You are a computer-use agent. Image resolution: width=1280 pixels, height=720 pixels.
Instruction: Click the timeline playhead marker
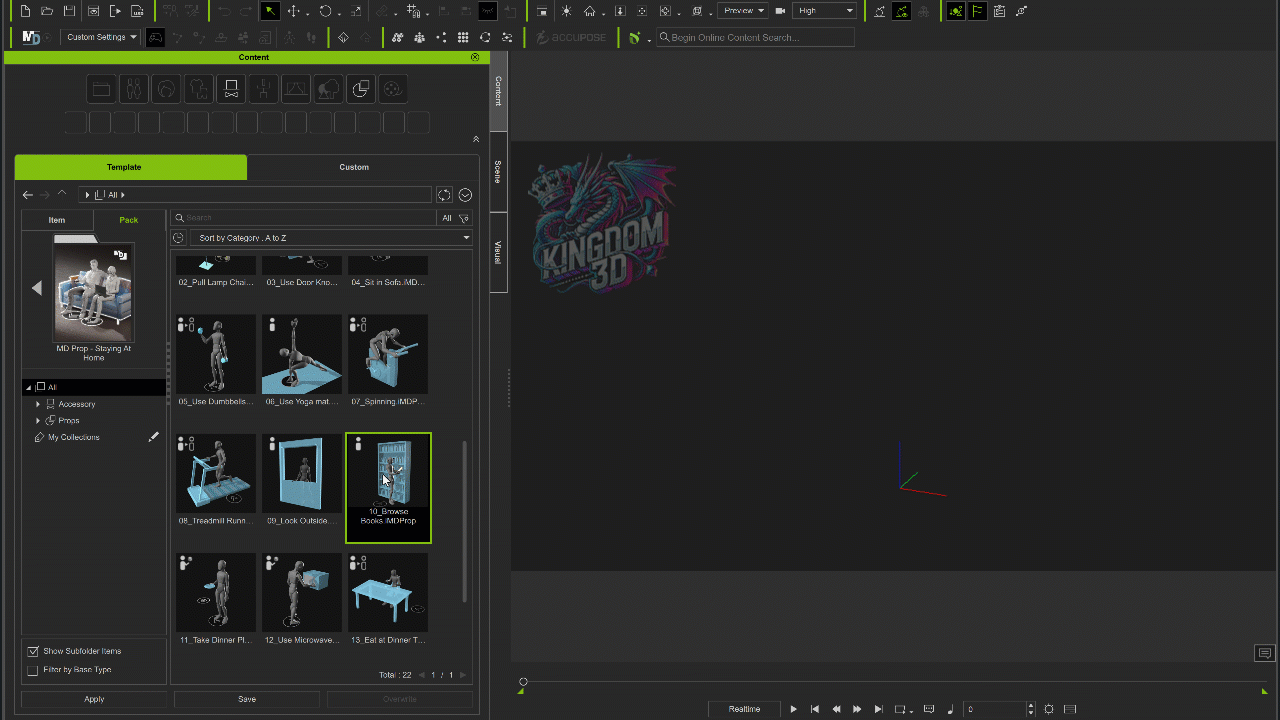tap(522, 682)
